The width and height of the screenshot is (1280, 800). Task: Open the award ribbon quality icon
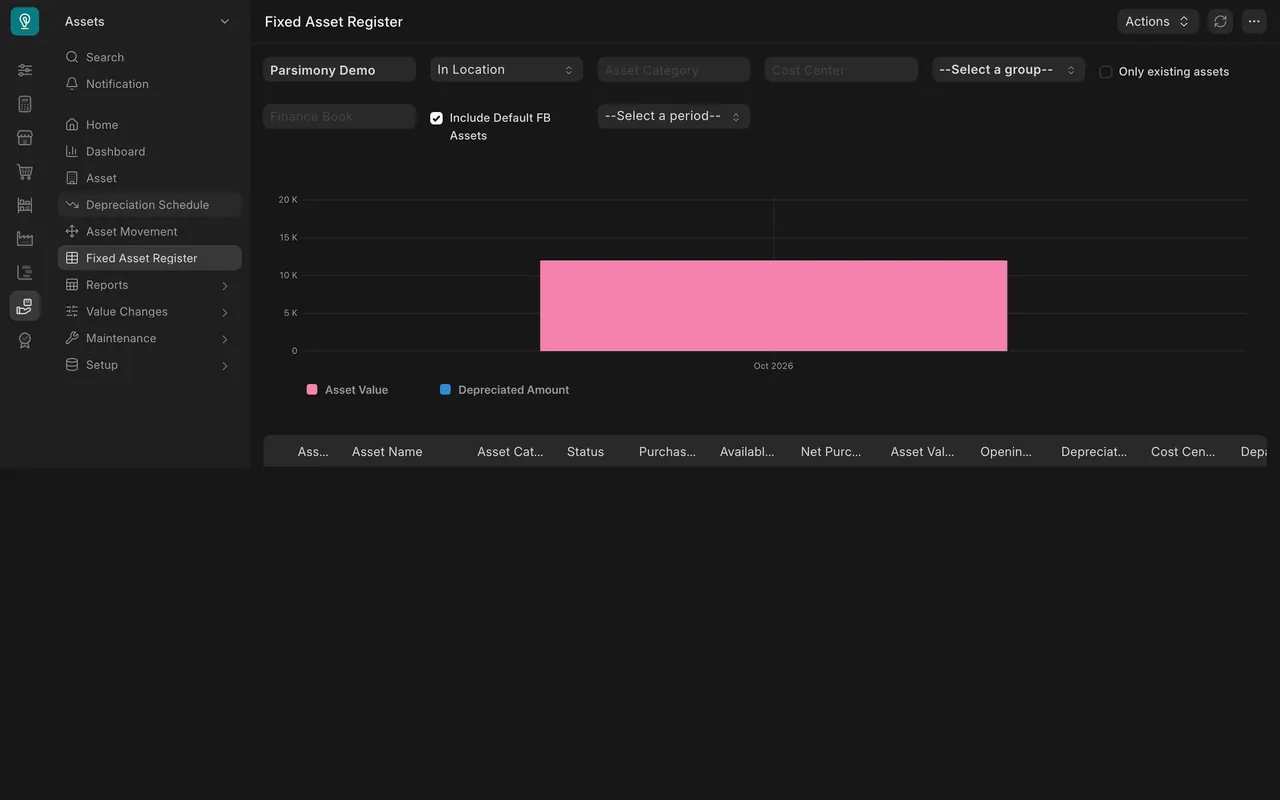coord(25,340)
